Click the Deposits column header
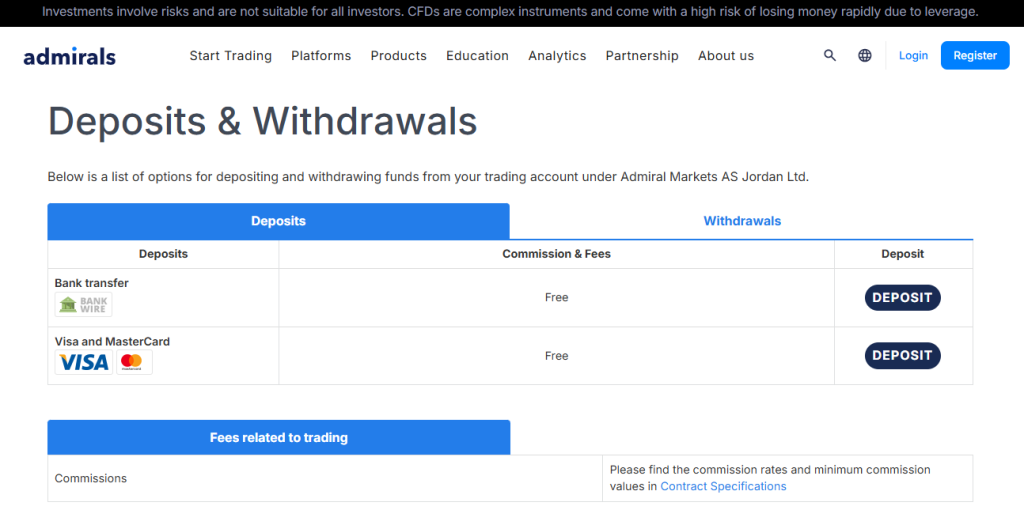1024x525 pixels. [x=163, y=254]
